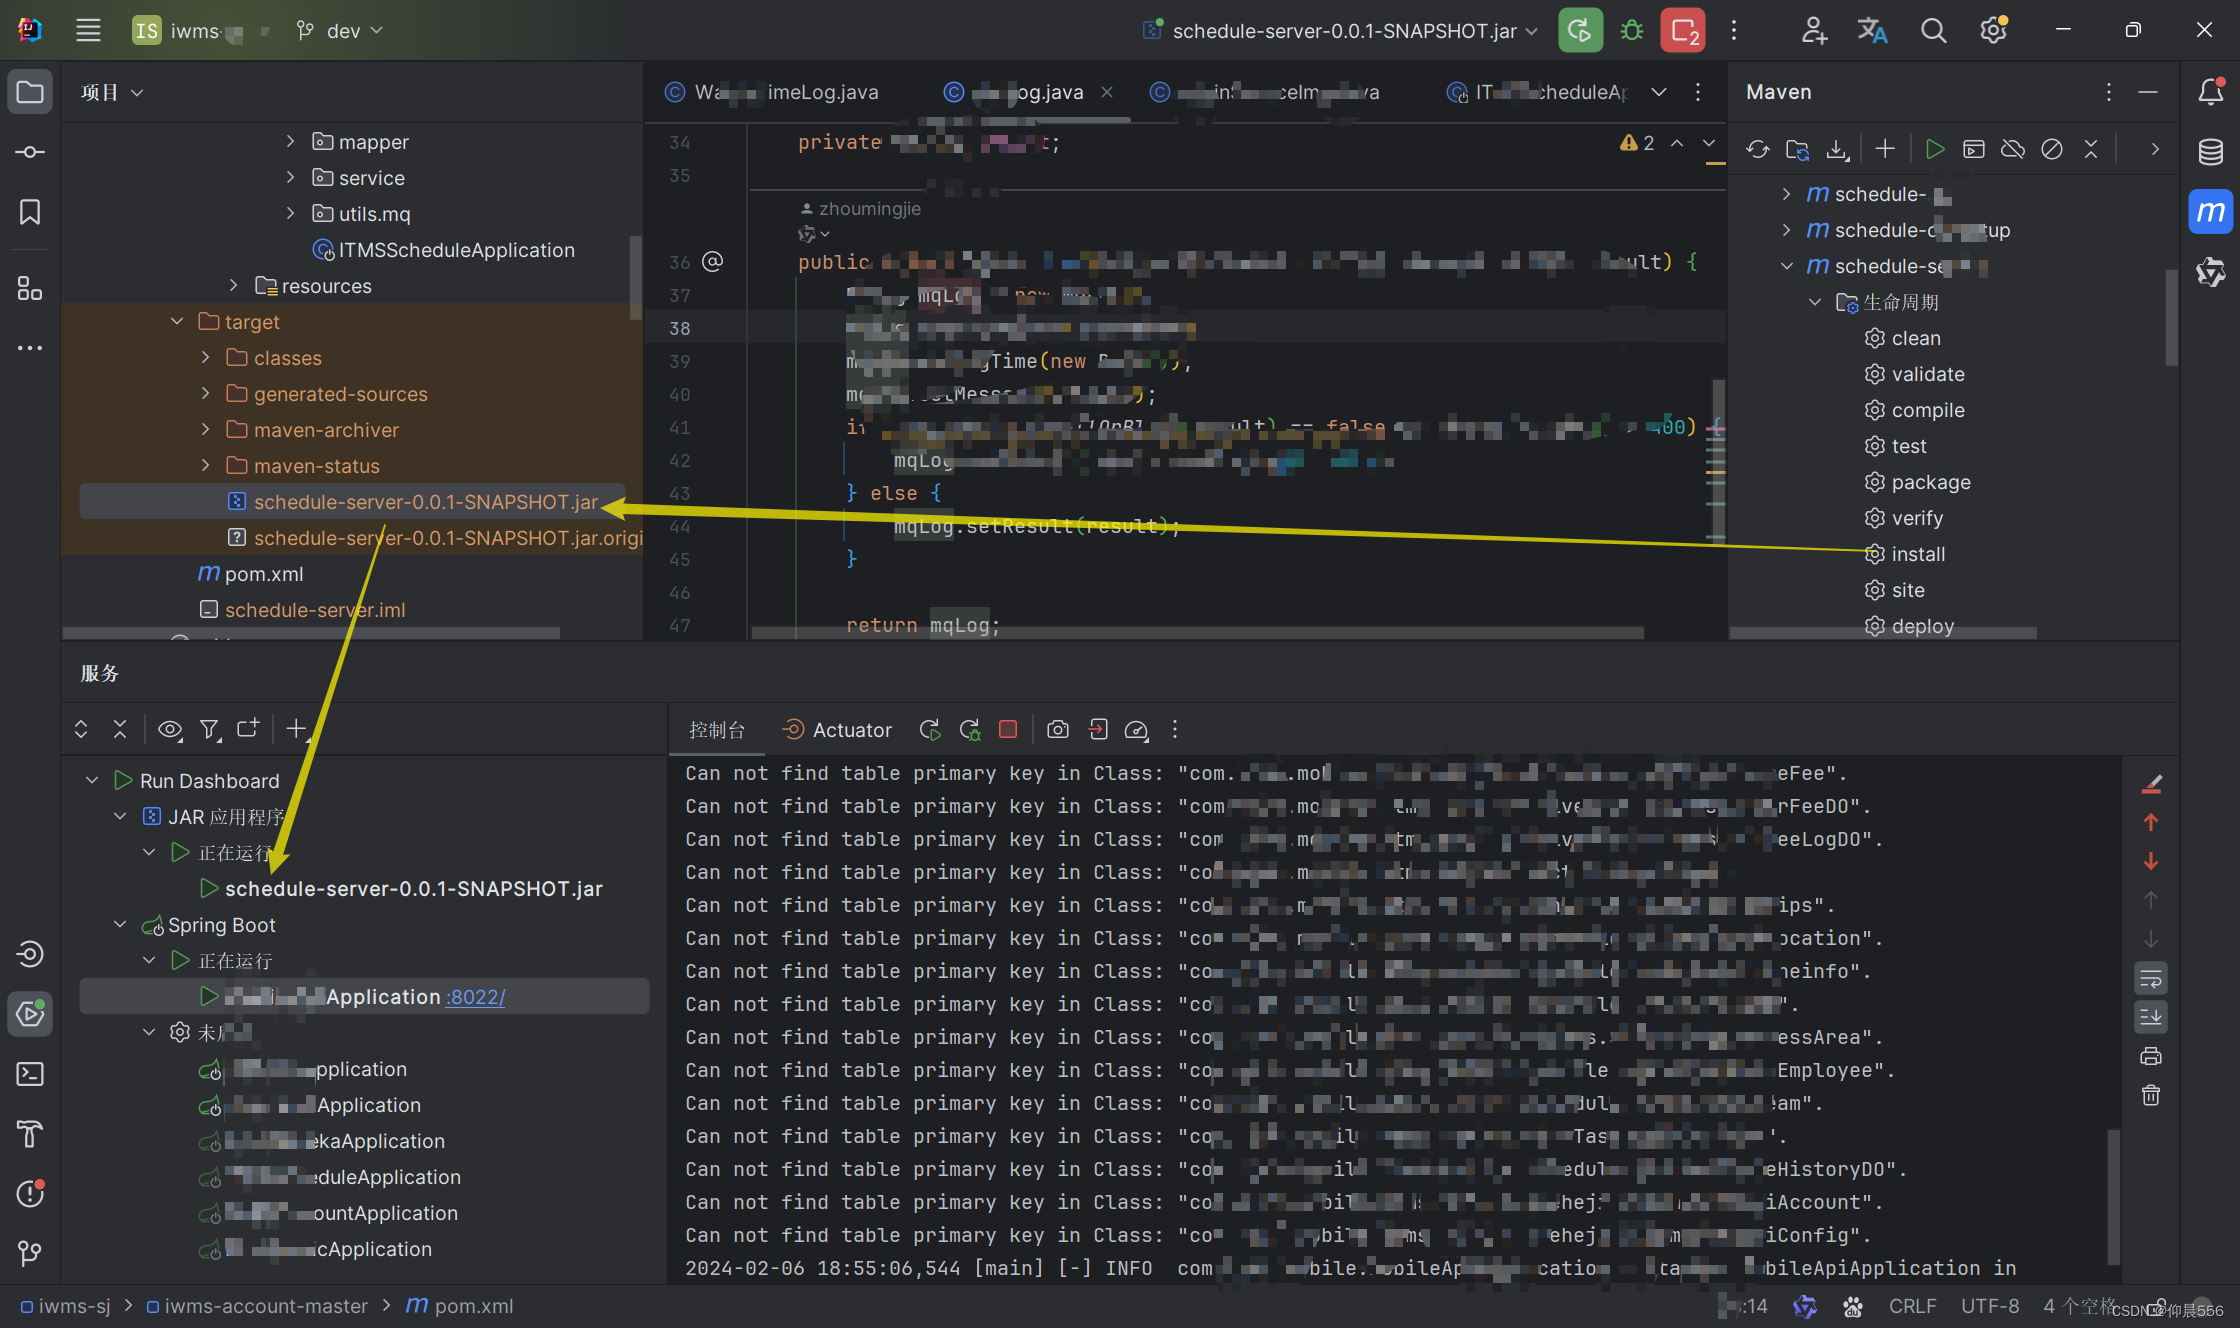
Task: Change the CRLF line separator setting
Action: click(1912, 1306)
